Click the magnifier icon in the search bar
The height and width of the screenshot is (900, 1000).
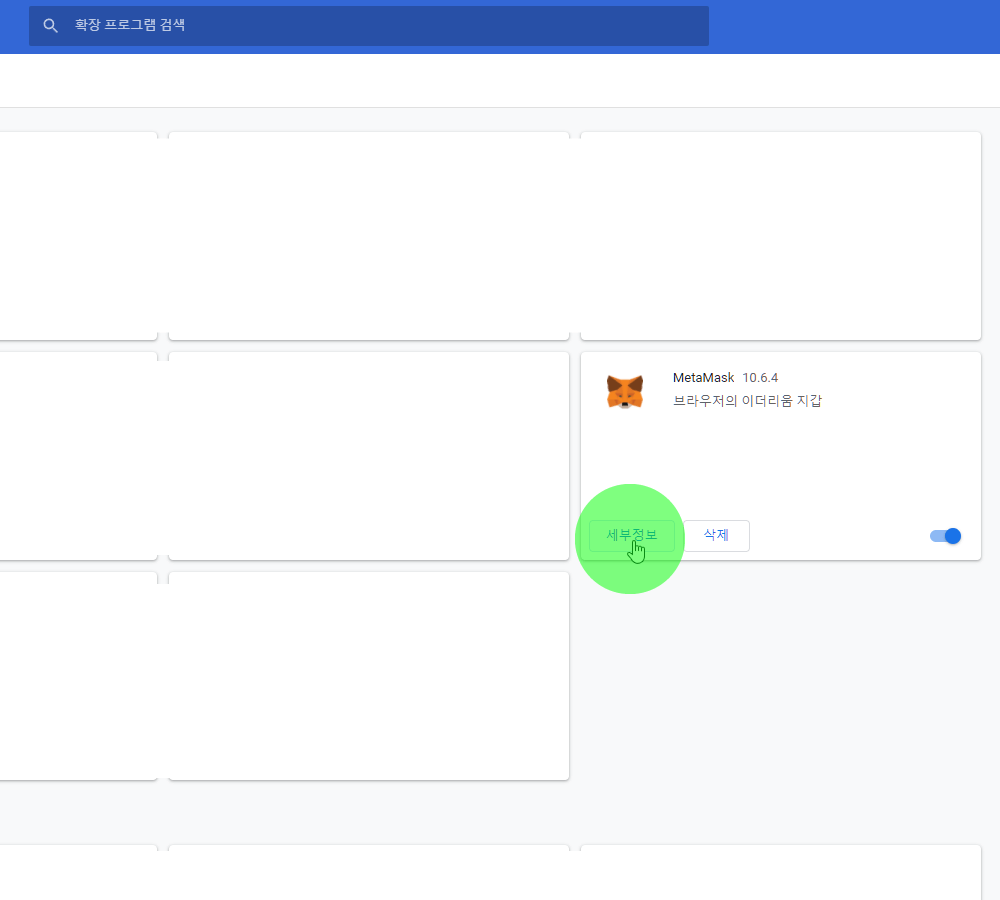pyautogui.click(x=50, y=25)
